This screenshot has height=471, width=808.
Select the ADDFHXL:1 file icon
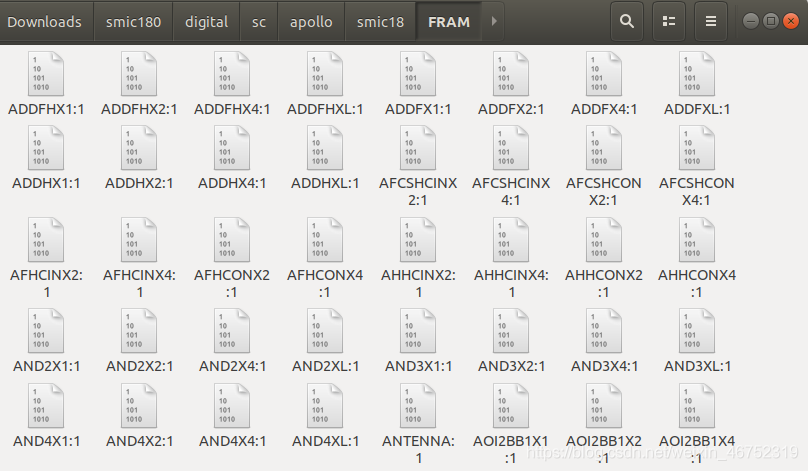click(x=325, y=74)
